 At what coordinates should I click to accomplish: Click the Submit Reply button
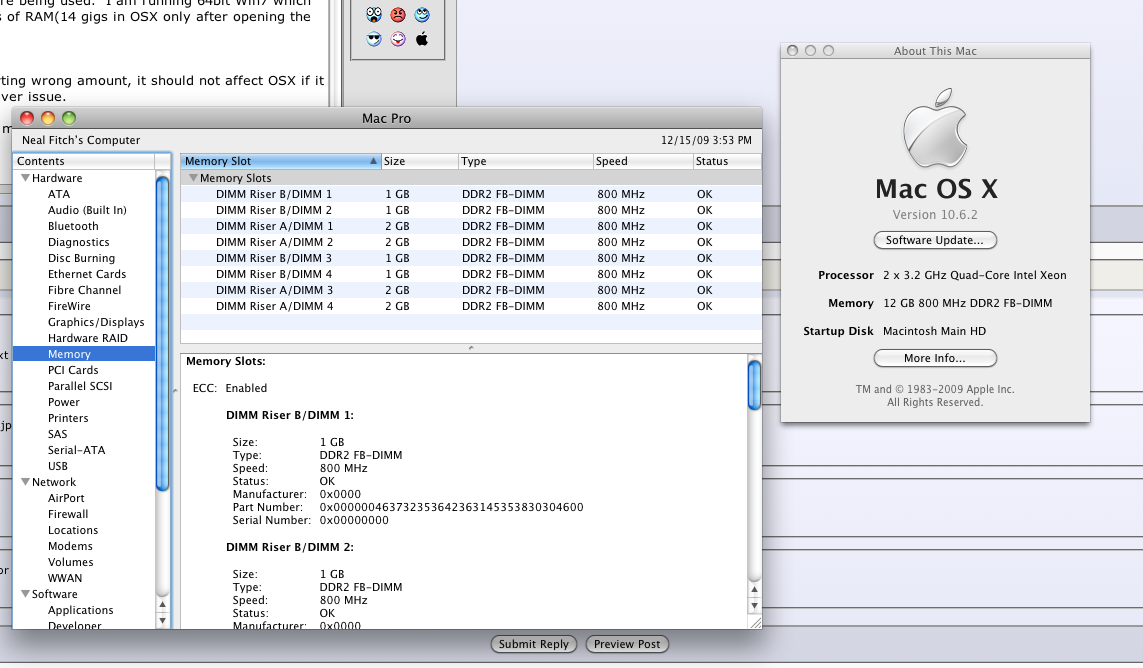[x=534, y=644]
